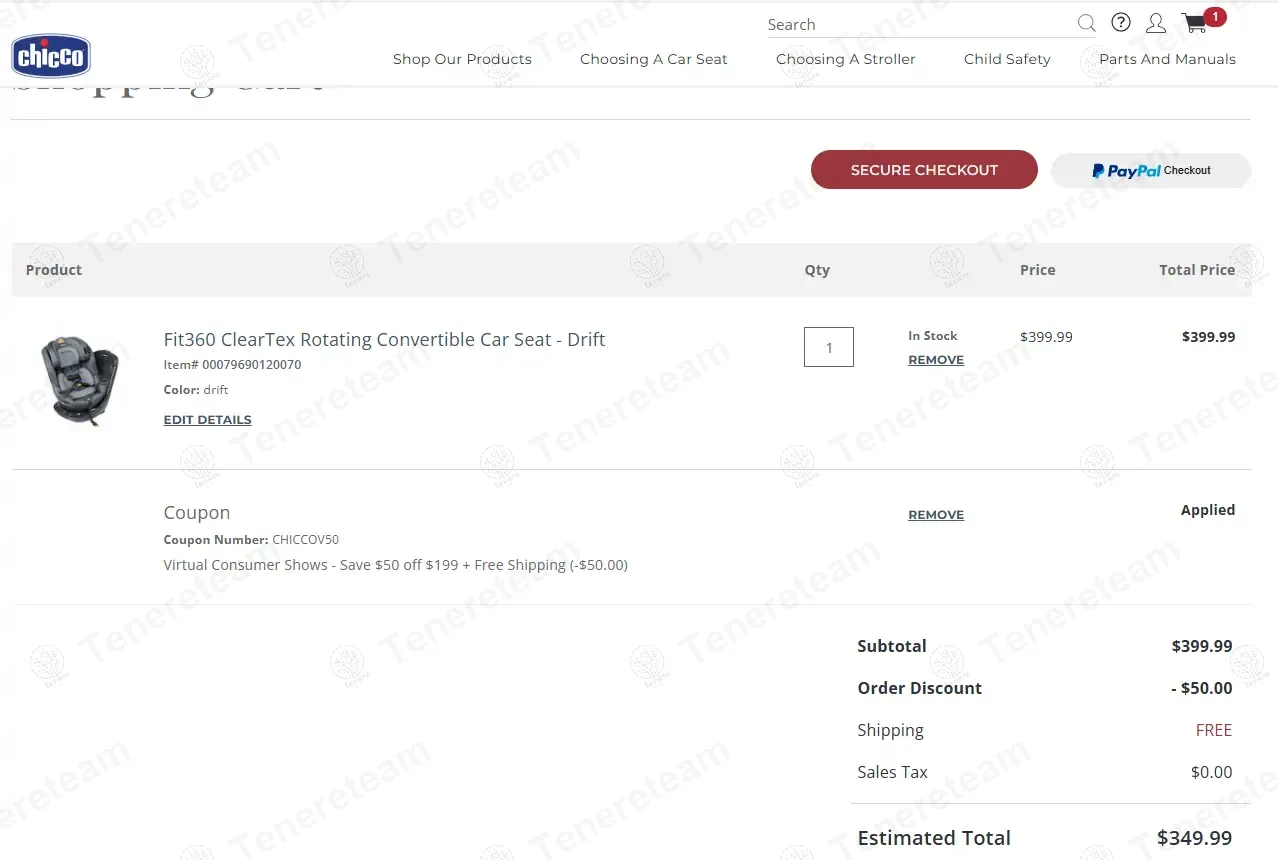
Task: Open the help question mark icon
Action: pos(1121,22)
